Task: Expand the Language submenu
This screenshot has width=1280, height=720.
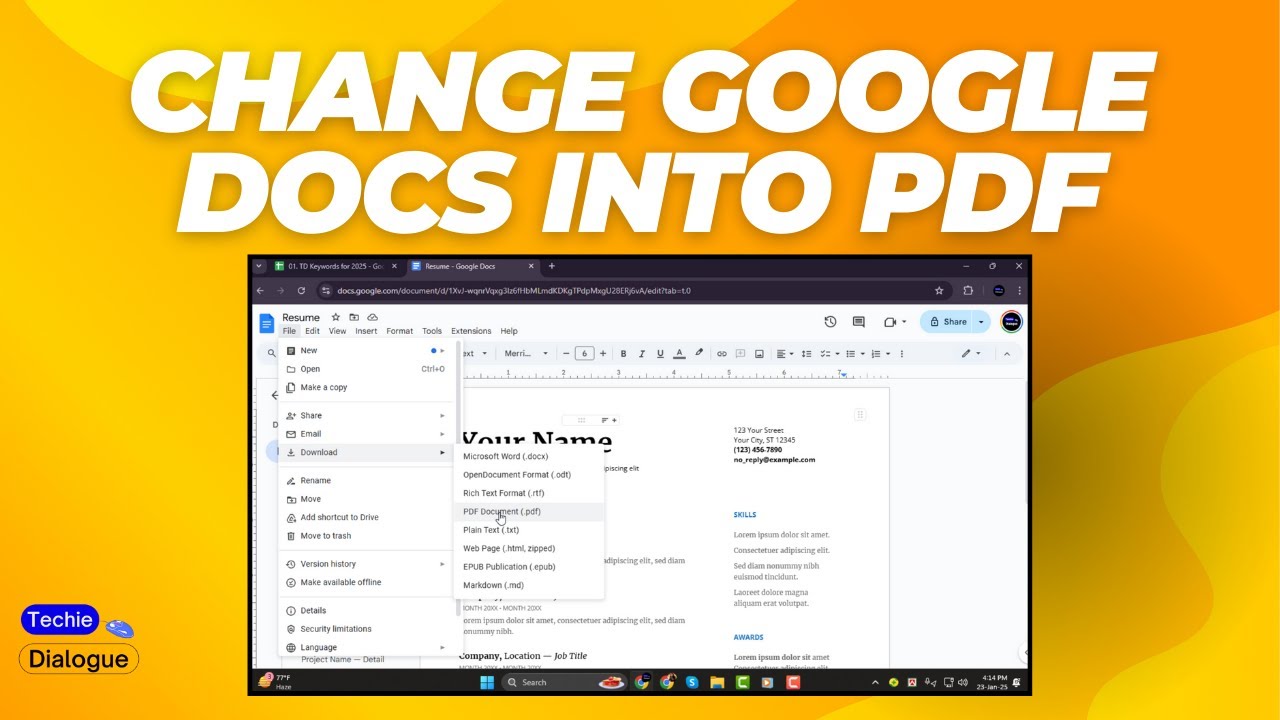Action: [x=366, y=648]
